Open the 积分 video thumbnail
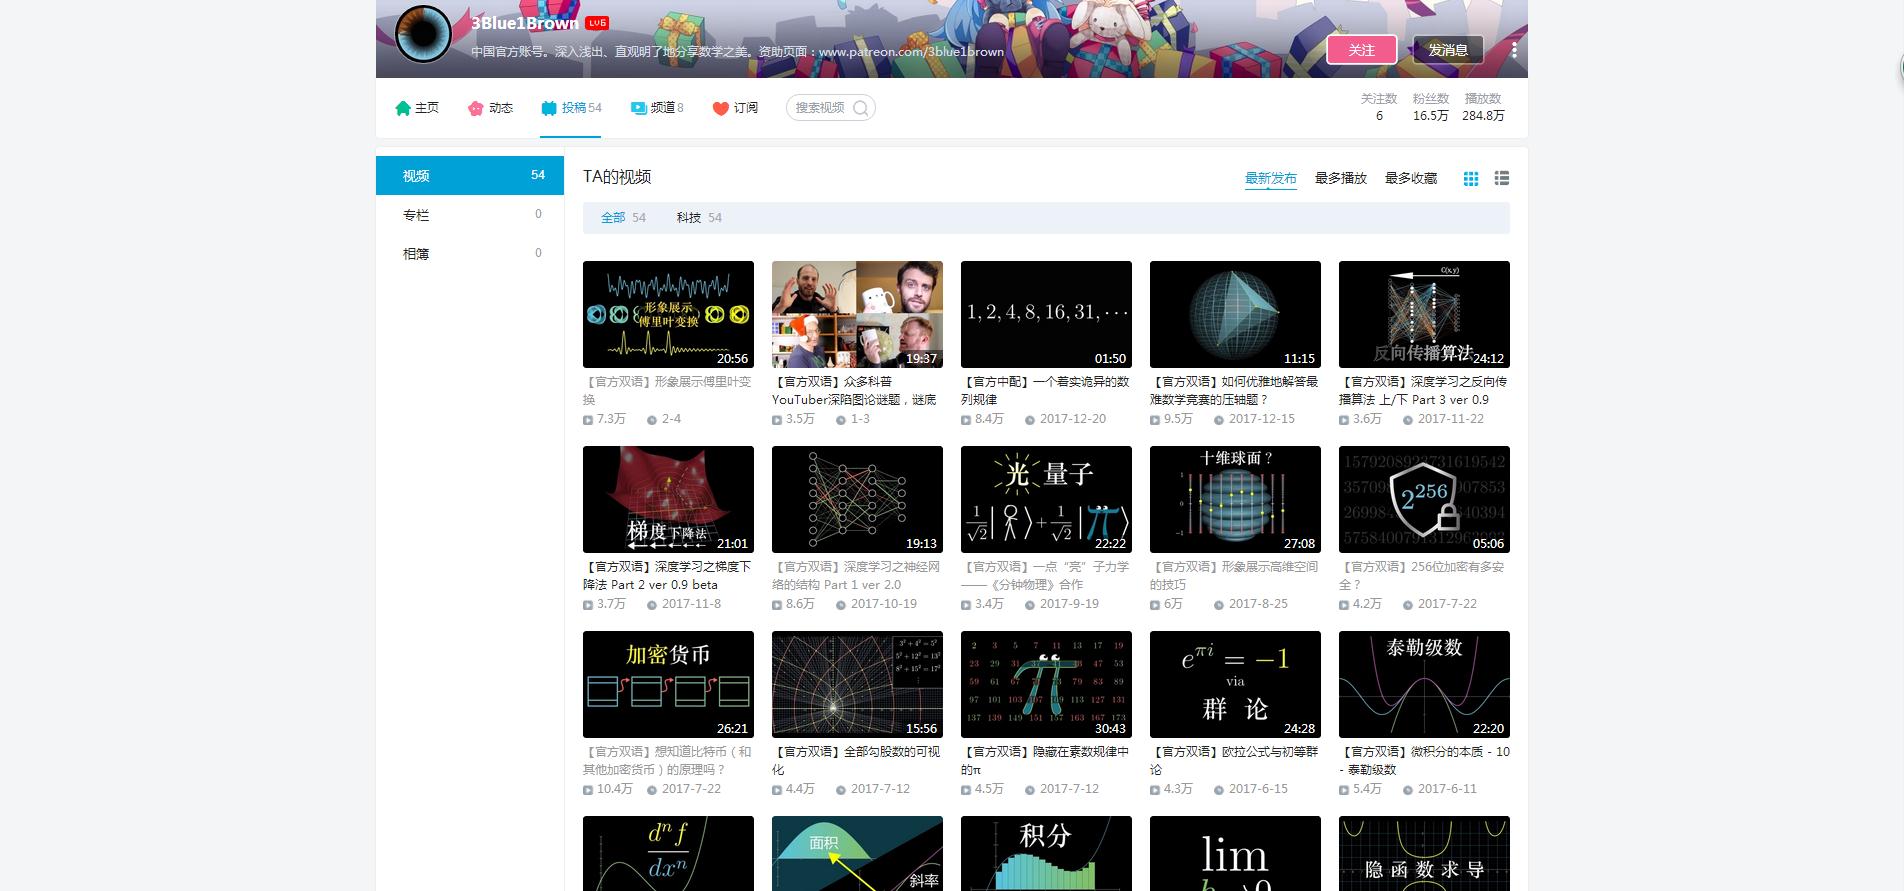Image resolution: width=1904 pixels, height=891 pixels. click(1046, 853)
